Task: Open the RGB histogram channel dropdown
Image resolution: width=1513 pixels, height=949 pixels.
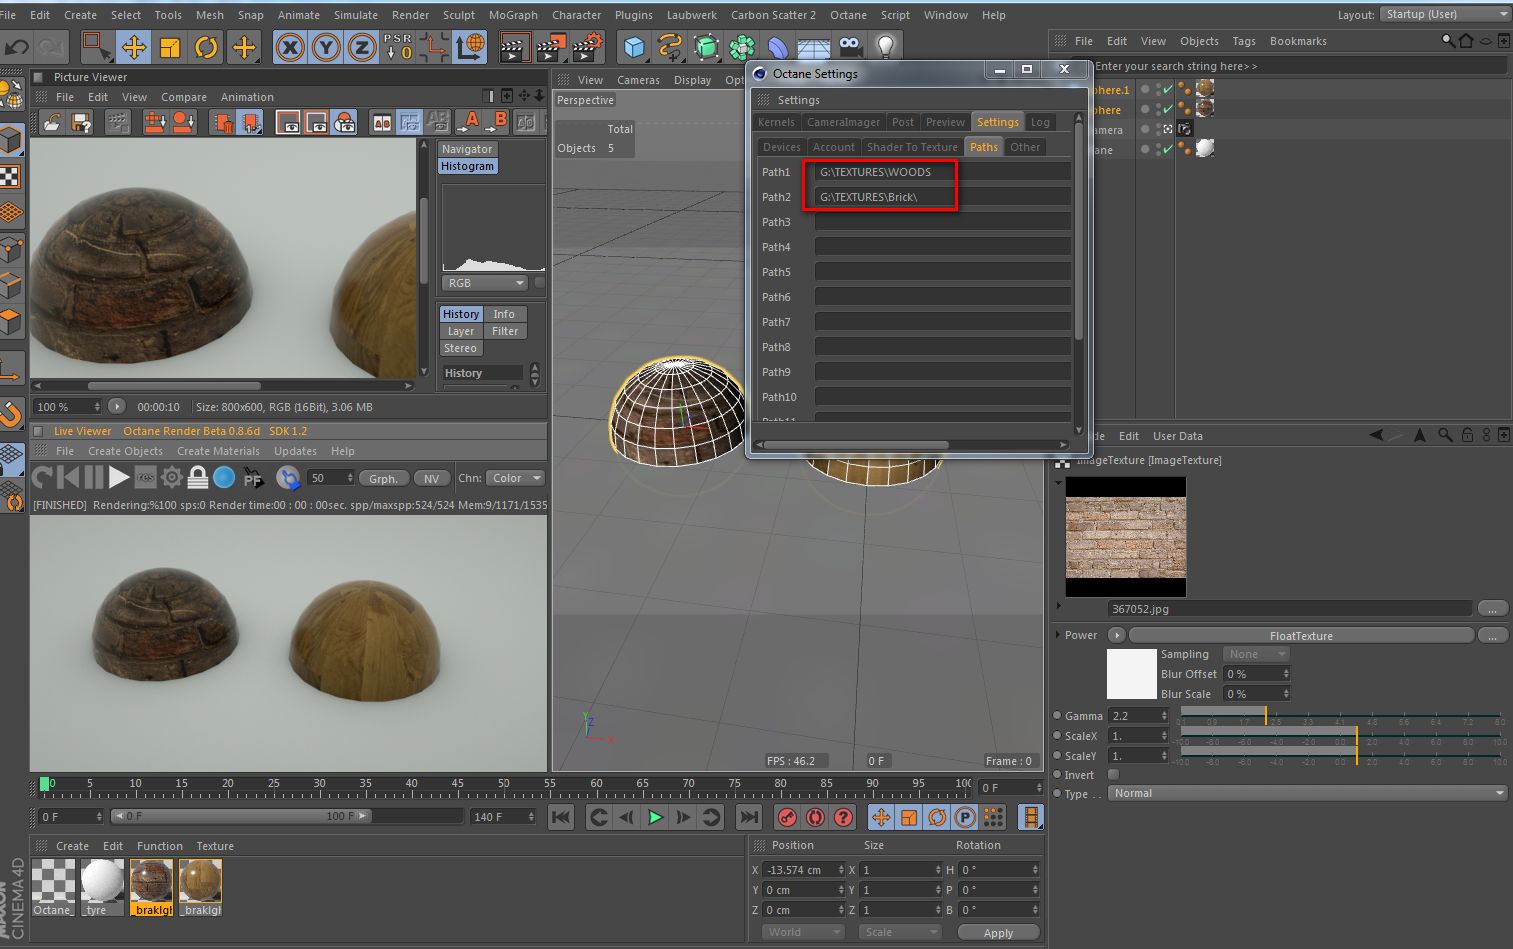Action: pyautogui.click(x=486, y=283)
